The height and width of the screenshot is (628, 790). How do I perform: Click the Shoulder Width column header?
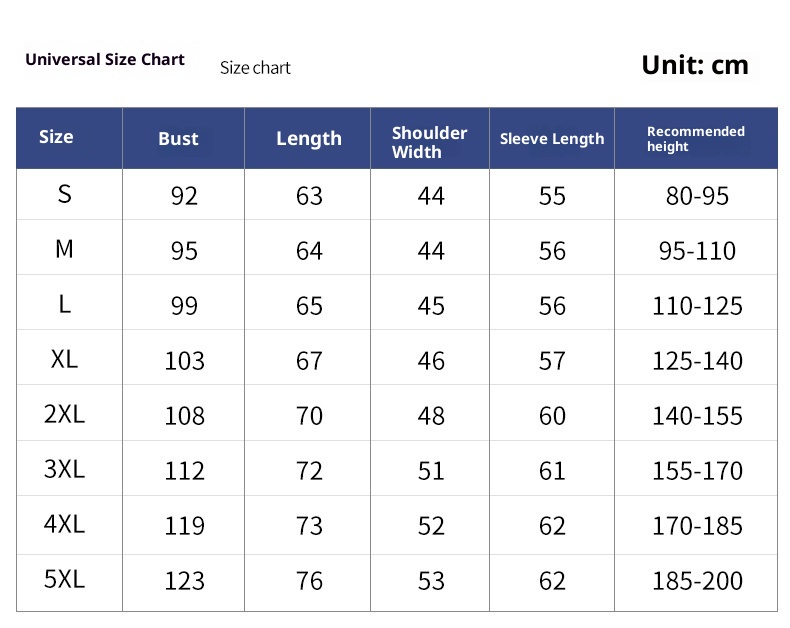429,142
